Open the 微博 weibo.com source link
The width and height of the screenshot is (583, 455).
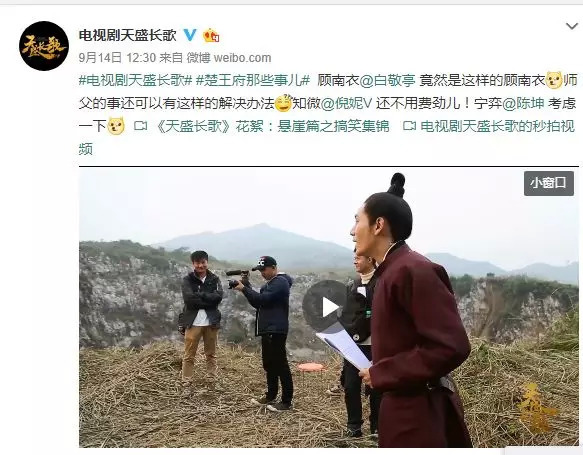tap(229, 58)
